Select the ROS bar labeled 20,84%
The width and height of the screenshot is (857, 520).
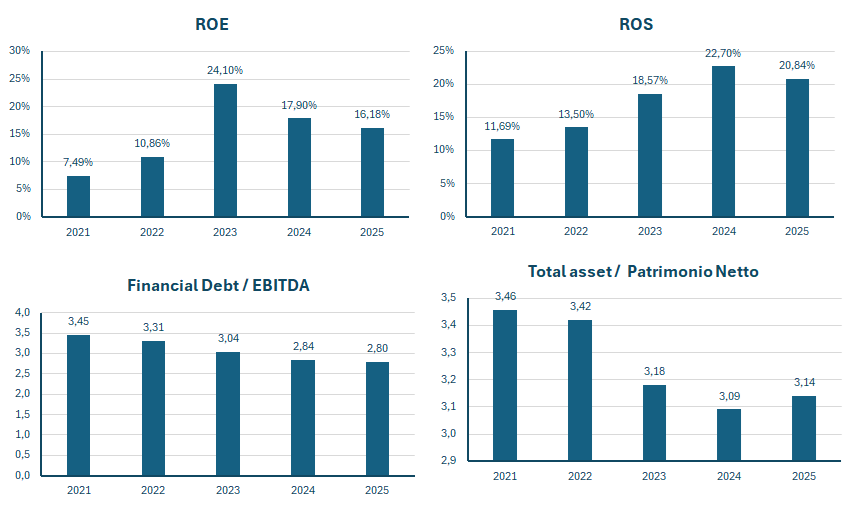797,148
